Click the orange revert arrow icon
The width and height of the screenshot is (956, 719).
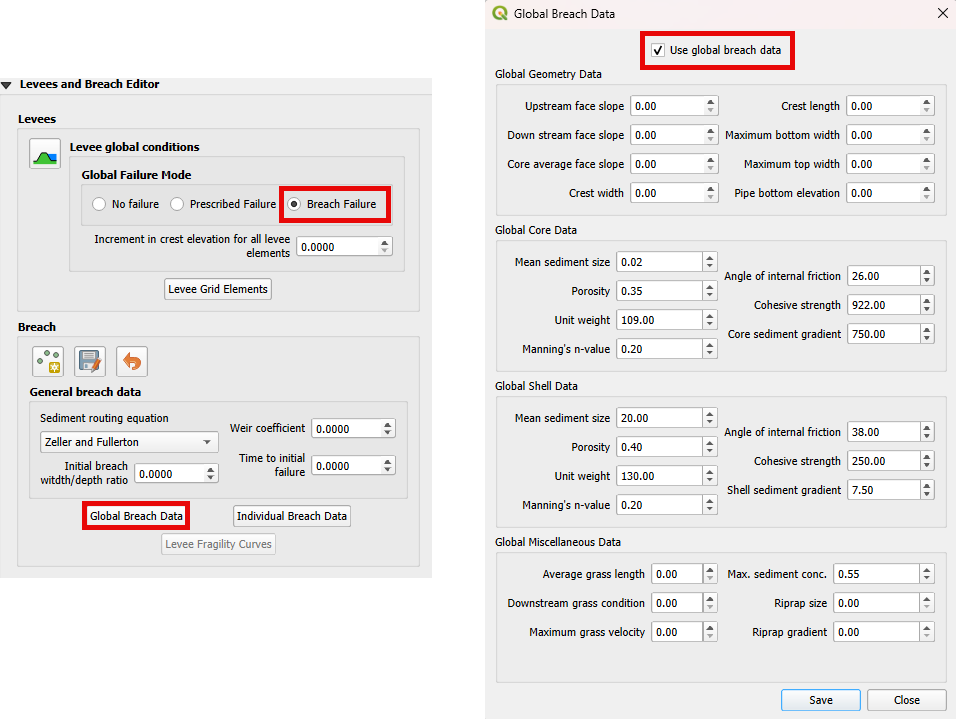coord(131,361)
